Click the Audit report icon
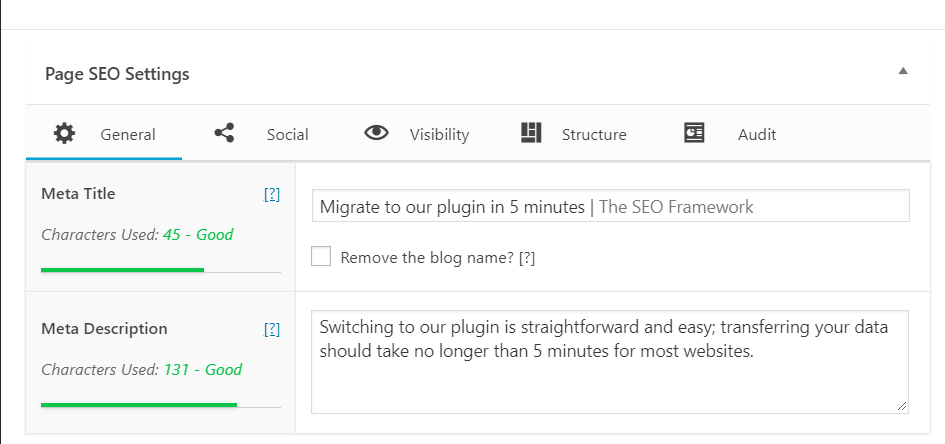The height and width of the screenshot is (444, 945). 694,133
